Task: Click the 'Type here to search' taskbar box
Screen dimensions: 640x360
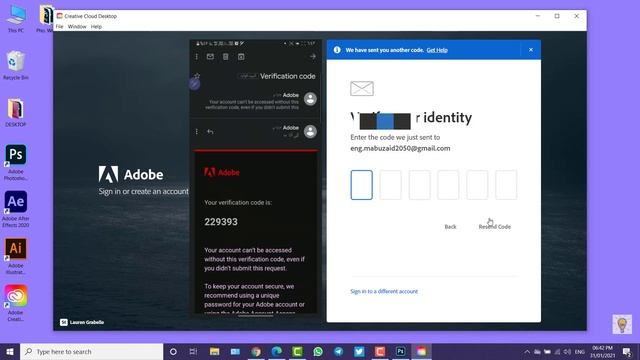Action: coord(91,351)
